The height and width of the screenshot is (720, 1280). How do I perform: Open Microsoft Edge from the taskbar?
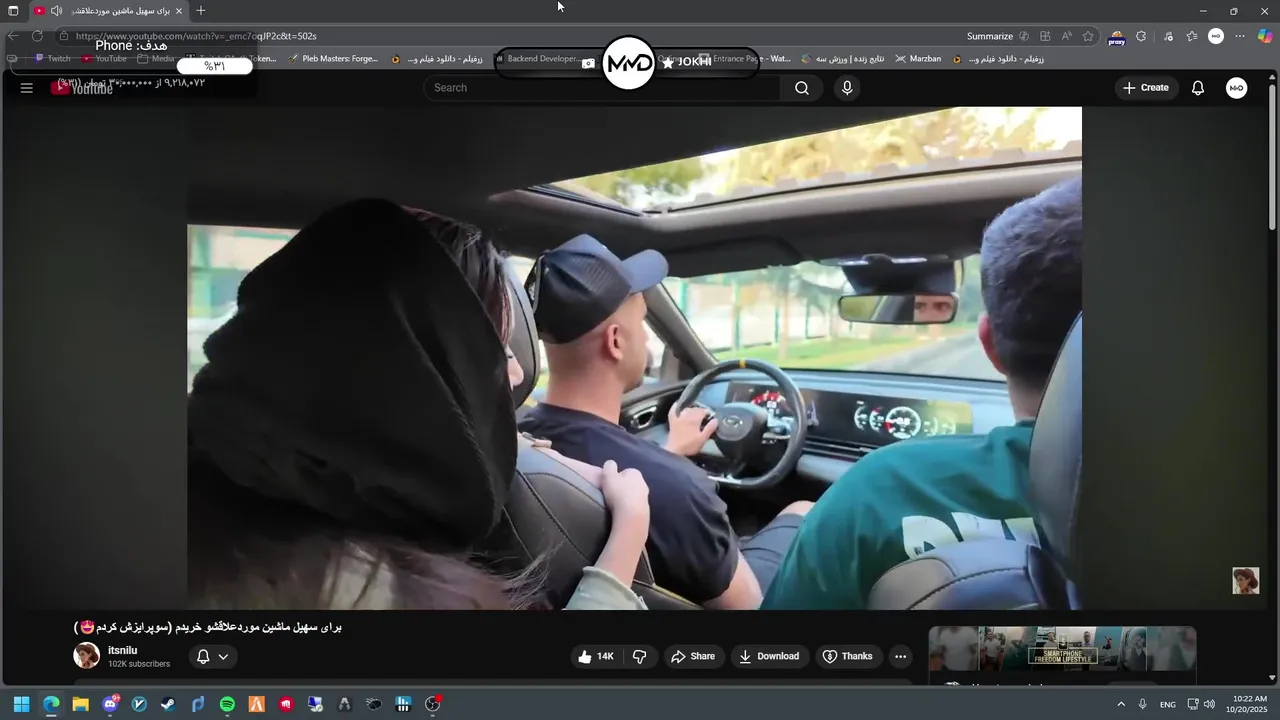(51, 704)
